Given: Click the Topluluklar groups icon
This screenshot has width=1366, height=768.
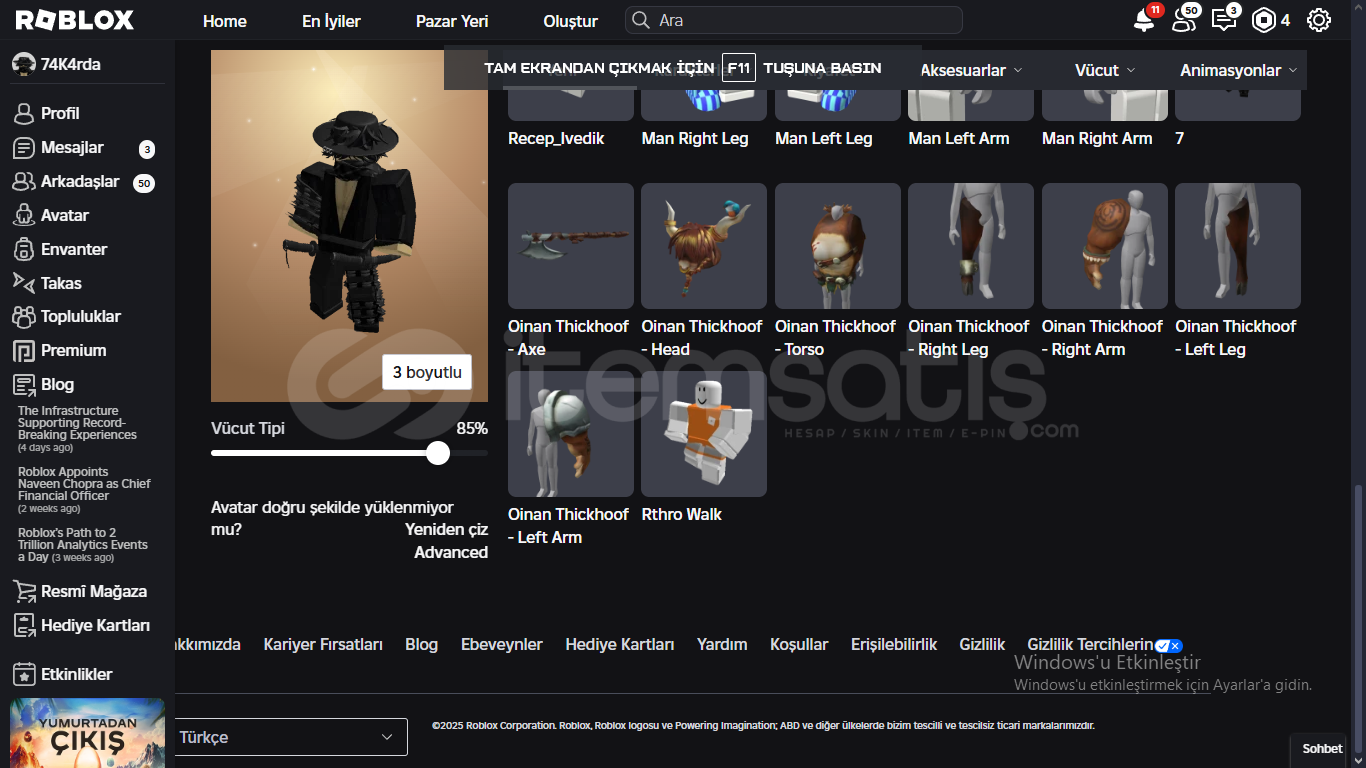Looking at the screenshot, I should point(23,316).
